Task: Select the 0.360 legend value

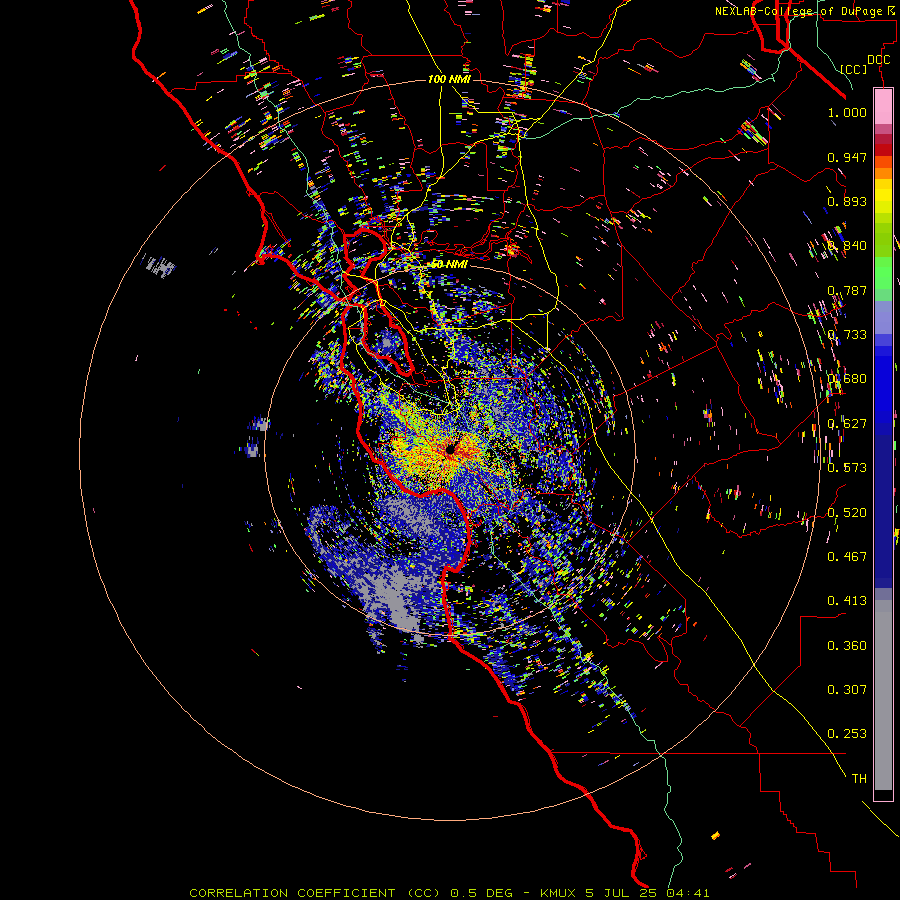Action: (x=847, y=646)
